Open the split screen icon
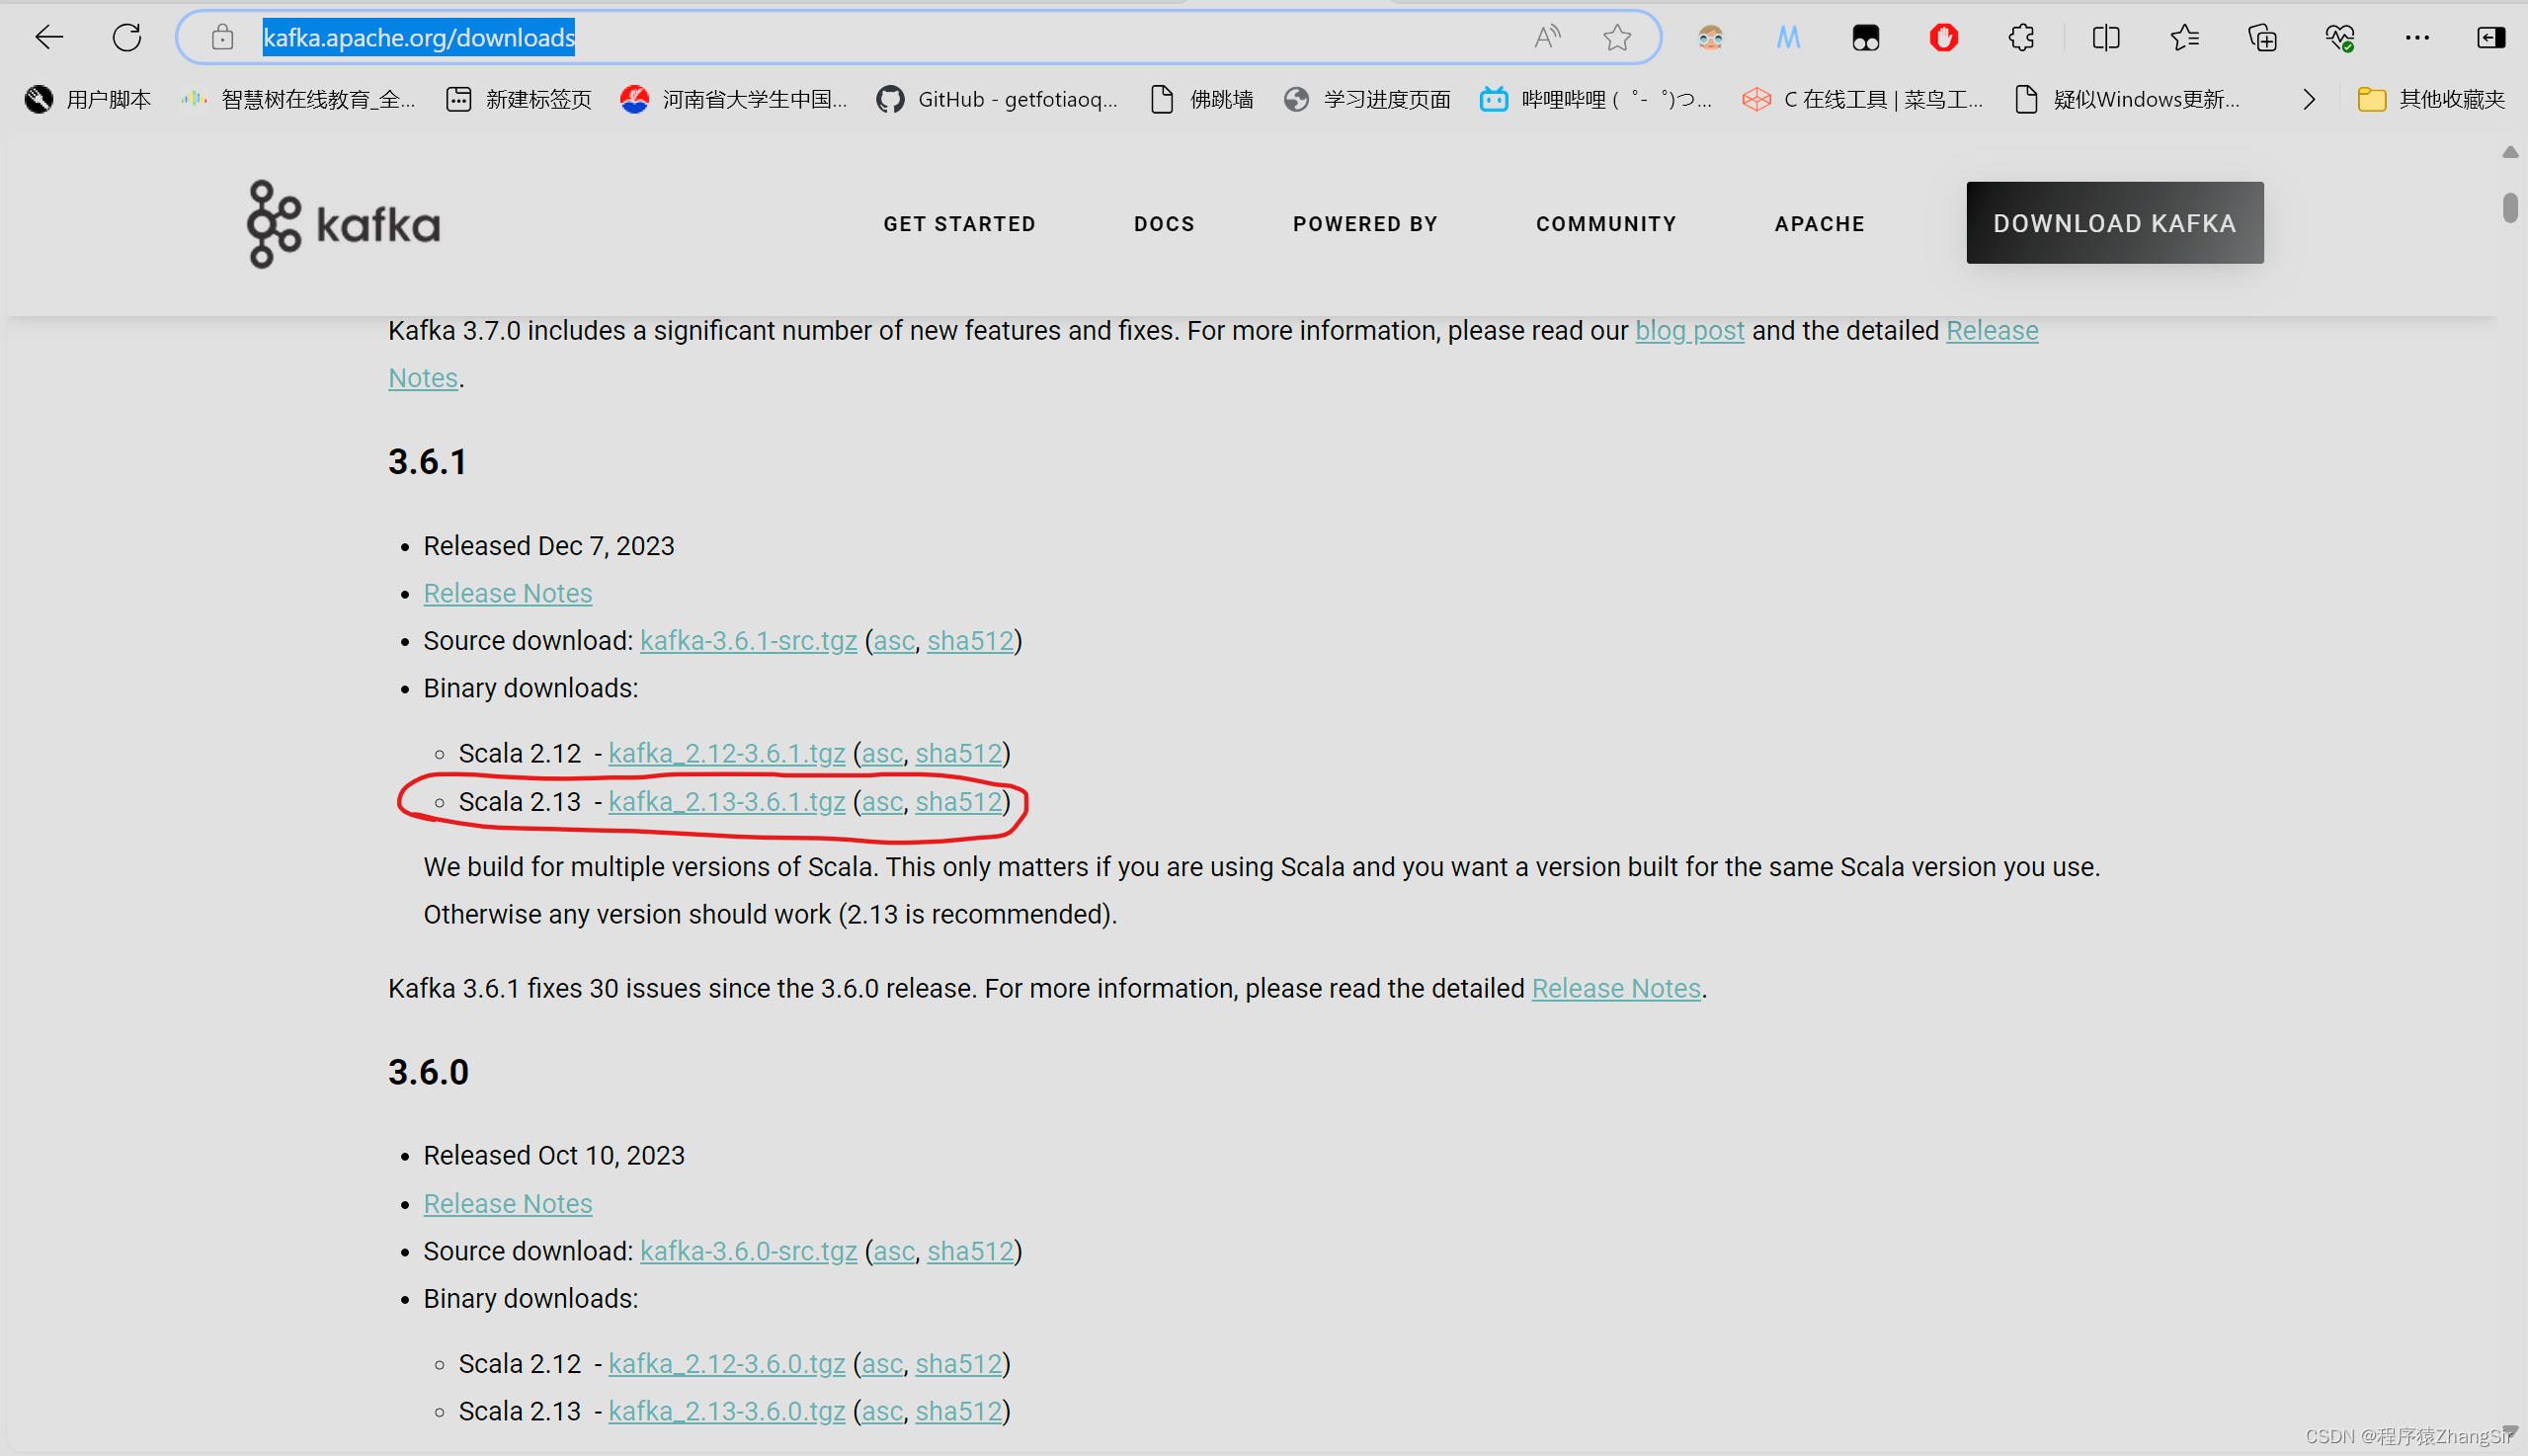This screenshot has height=1456, width=2528. 2105,38
